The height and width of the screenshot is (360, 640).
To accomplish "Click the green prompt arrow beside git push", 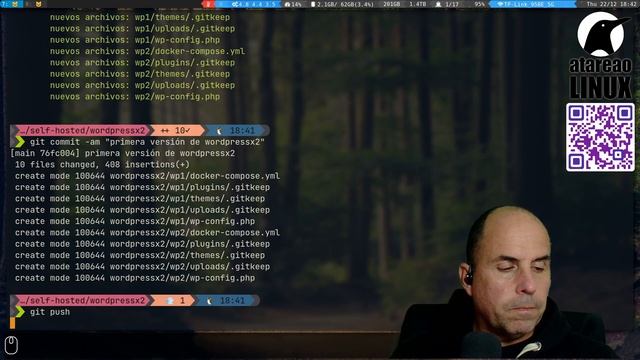I will click(19, 312).
